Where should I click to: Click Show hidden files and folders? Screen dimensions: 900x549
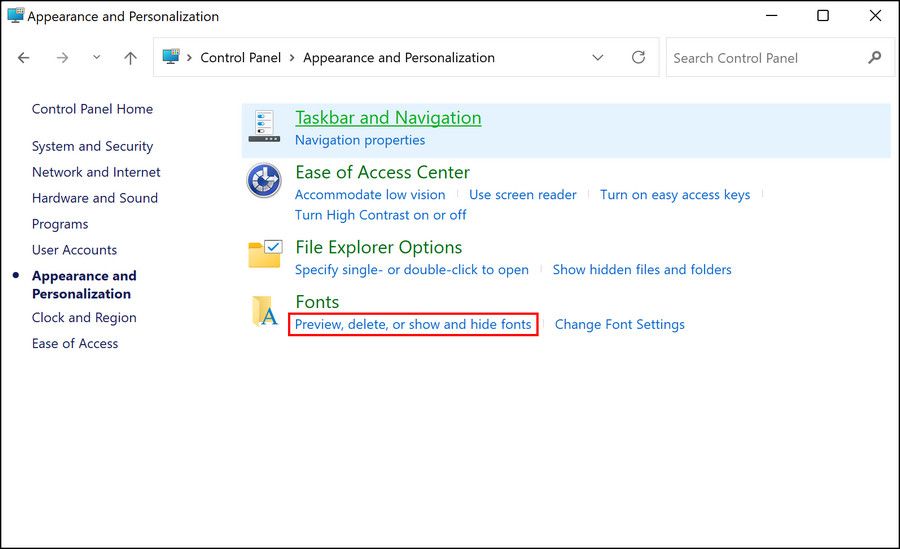(642, 270)
